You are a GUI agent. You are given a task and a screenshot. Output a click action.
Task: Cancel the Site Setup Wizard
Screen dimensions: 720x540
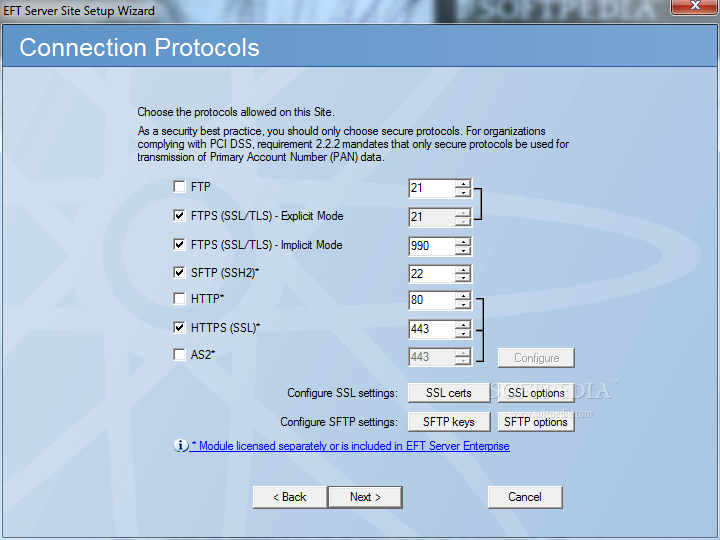point(525,497)
